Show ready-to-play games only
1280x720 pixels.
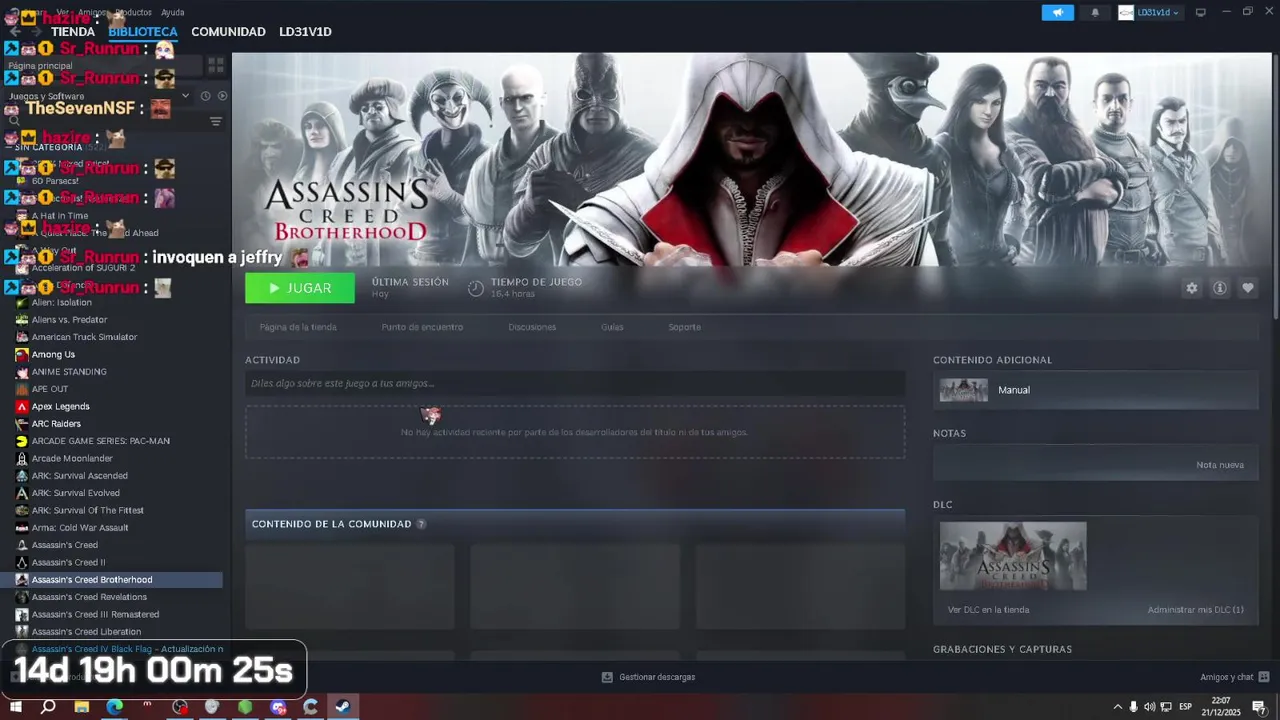coord(222,96)
